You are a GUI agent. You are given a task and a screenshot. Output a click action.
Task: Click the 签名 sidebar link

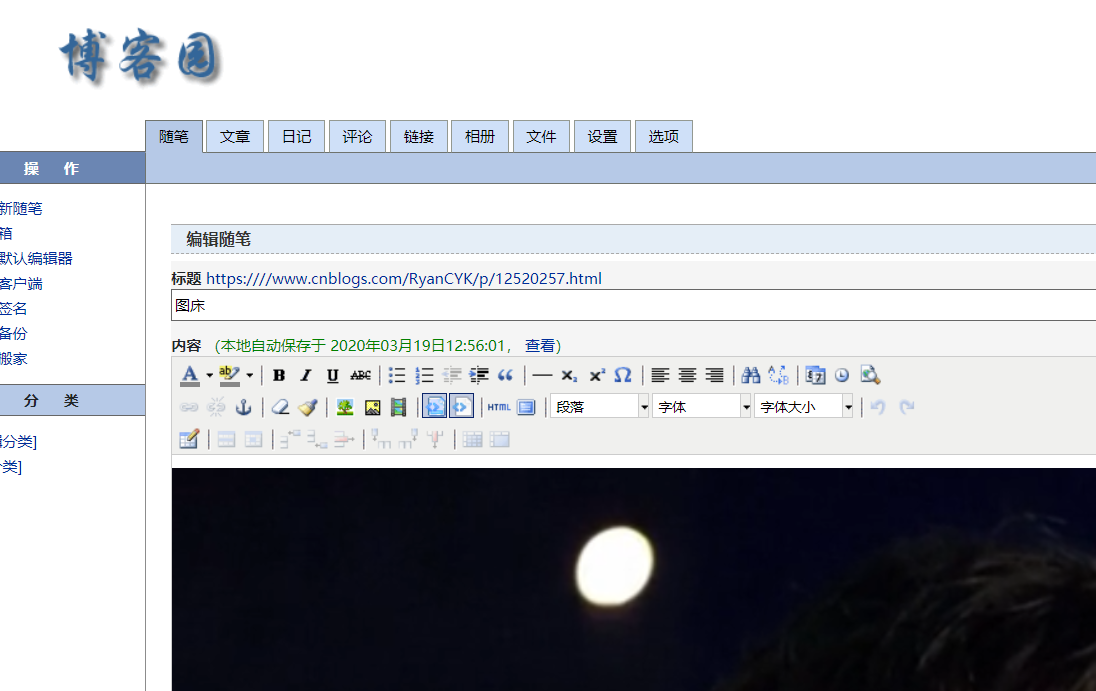point(13,308)
